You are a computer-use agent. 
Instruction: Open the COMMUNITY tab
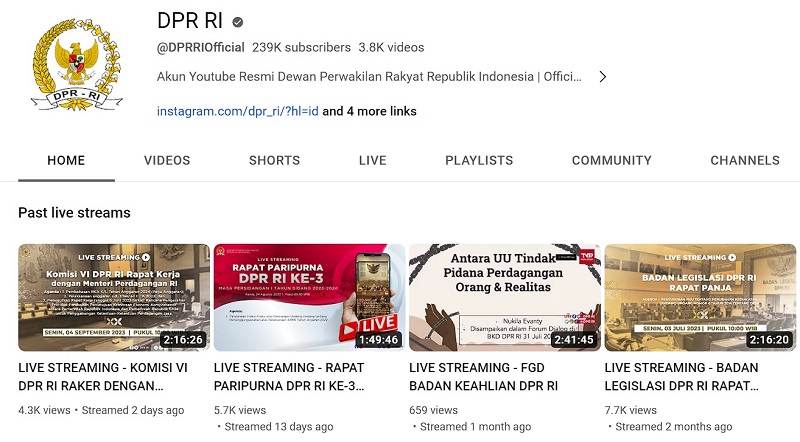point(612,160)
